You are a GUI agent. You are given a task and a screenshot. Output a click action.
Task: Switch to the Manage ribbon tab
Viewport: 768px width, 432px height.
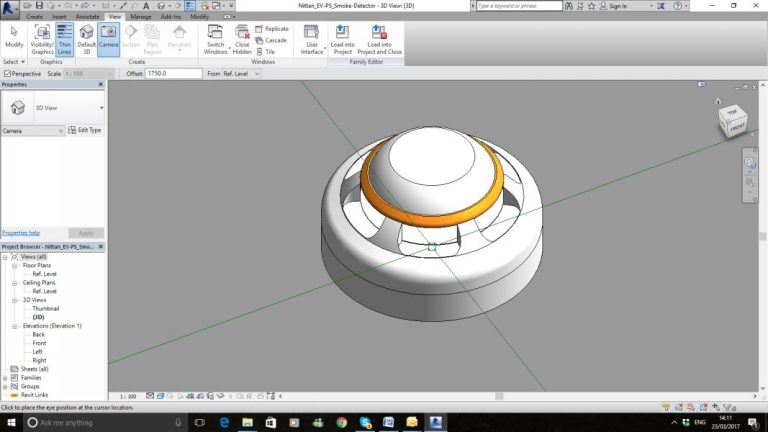pos(141,17)
